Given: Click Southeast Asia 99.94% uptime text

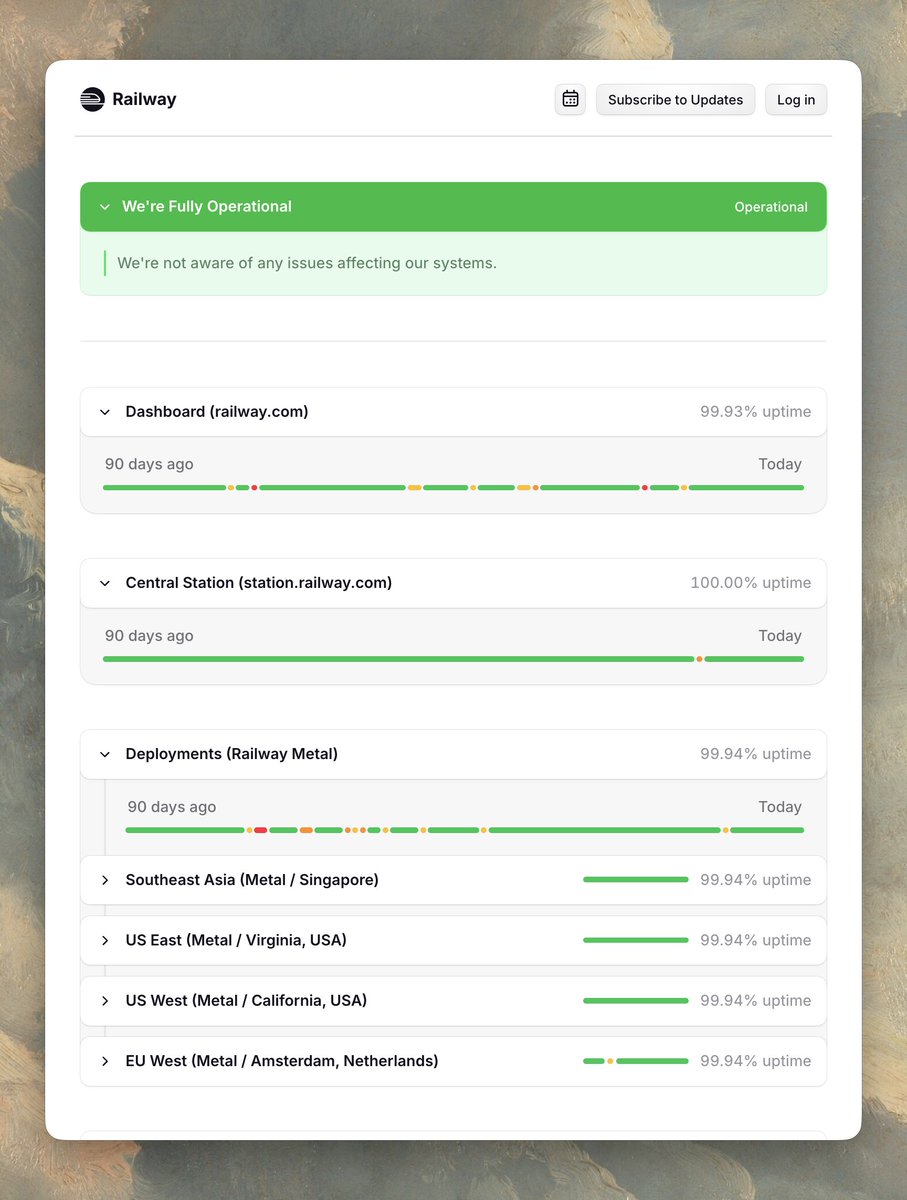Looking at the screenshot, I should pos(755,880).
